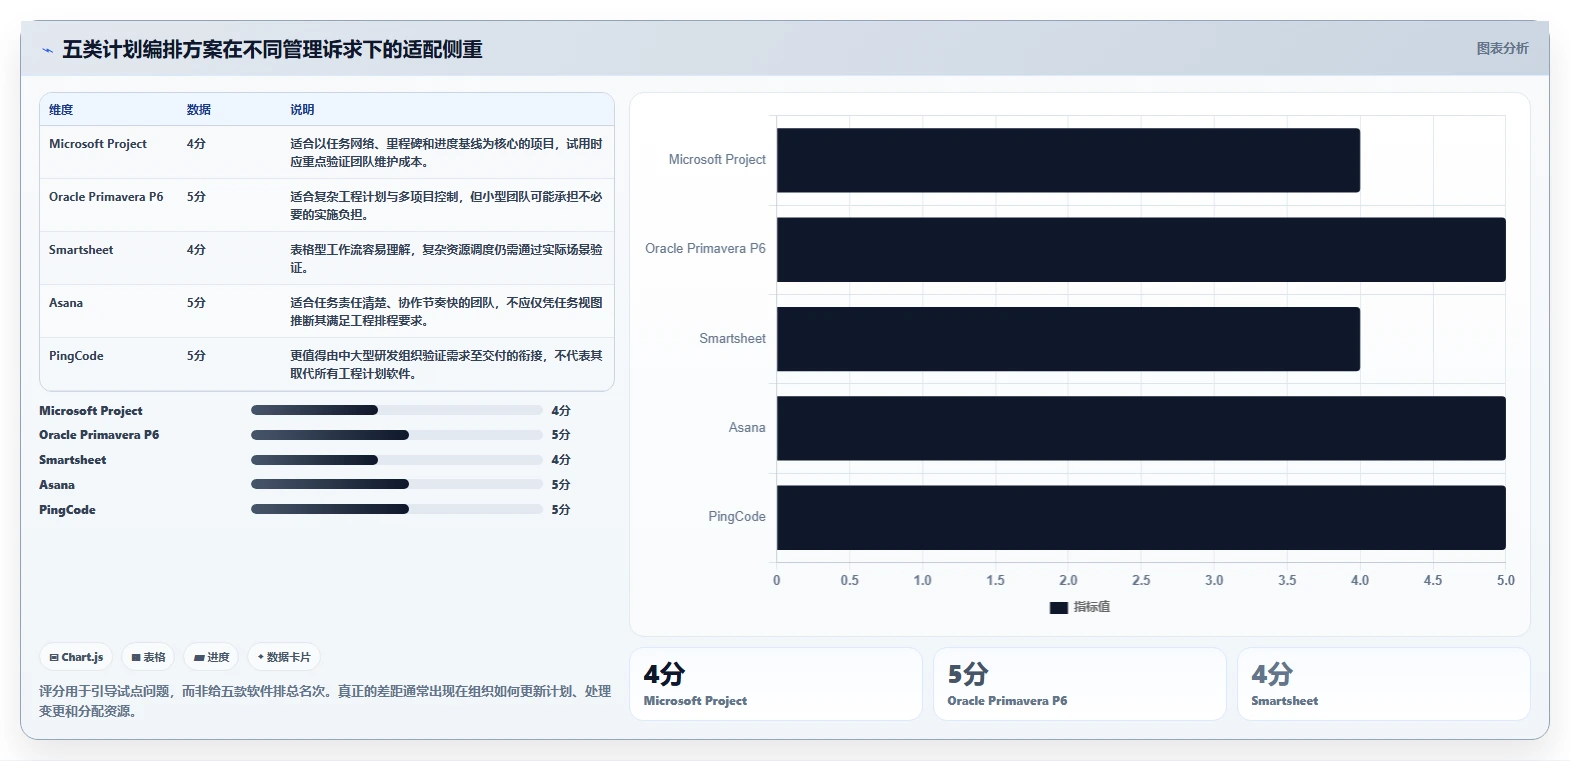Open the 4分 Smartsheet data card
This screenshot has width=1570, height=761.
1383,684
